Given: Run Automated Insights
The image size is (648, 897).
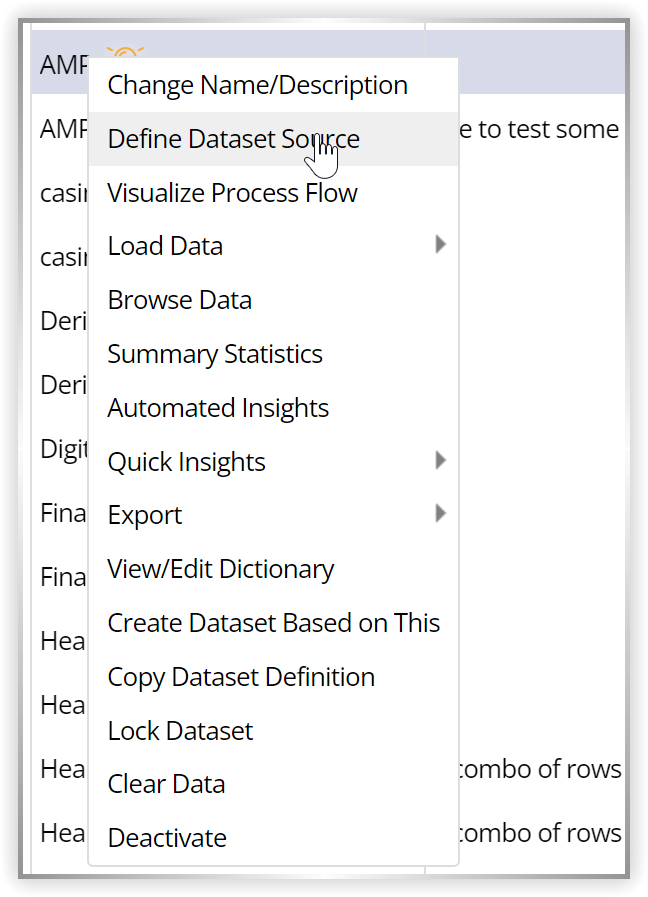Looking at the screenshot, I should pos(218,408).
